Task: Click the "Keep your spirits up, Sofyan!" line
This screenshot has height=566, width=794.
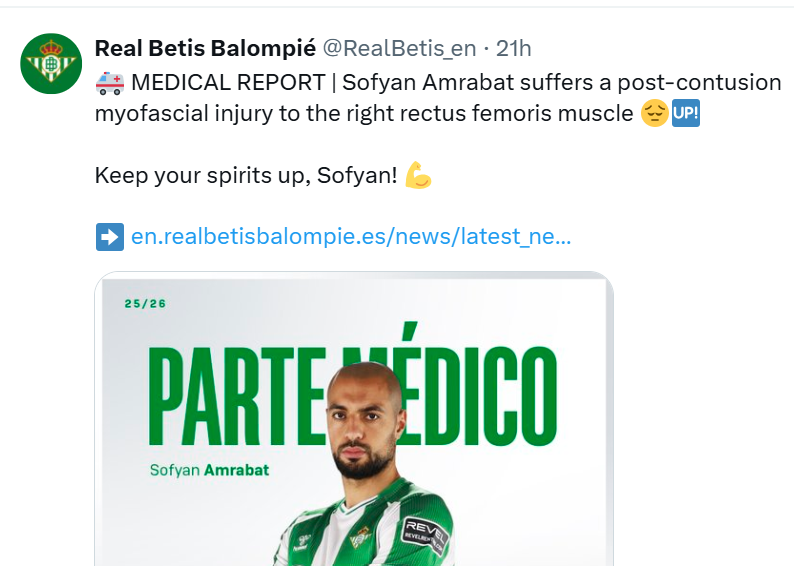Action: pyautogui.click(x=246, y=176)
